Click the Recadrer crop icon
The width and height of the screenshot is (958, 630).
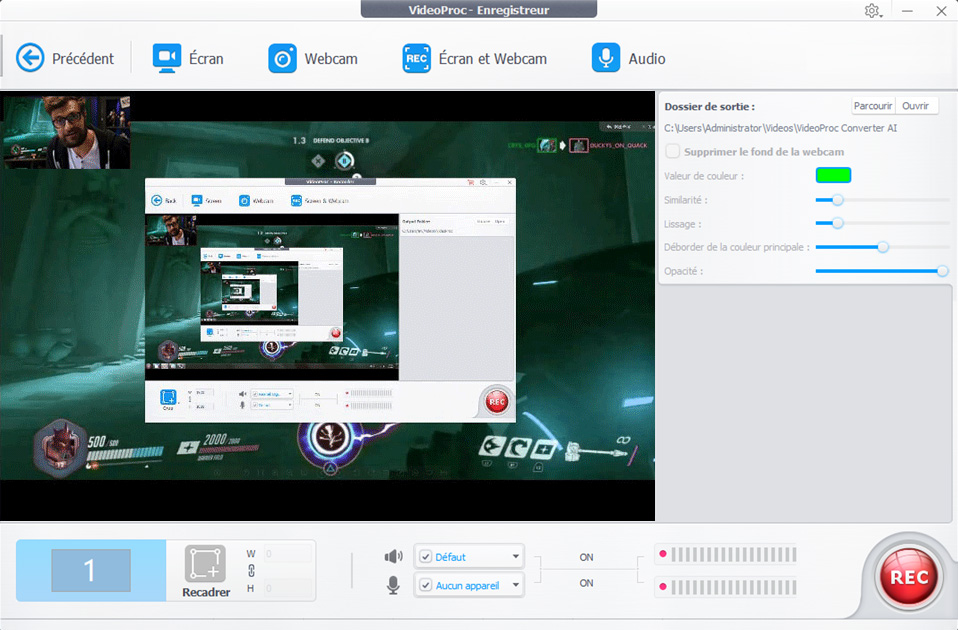205,563
